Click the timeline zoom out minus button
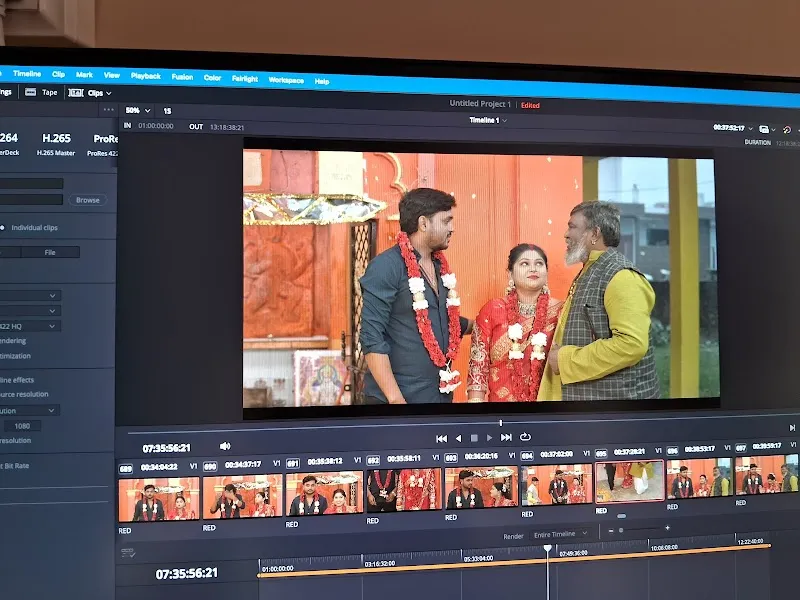This screenshot has width=800, height=600. pyautogui.click(x=611, y=531)
